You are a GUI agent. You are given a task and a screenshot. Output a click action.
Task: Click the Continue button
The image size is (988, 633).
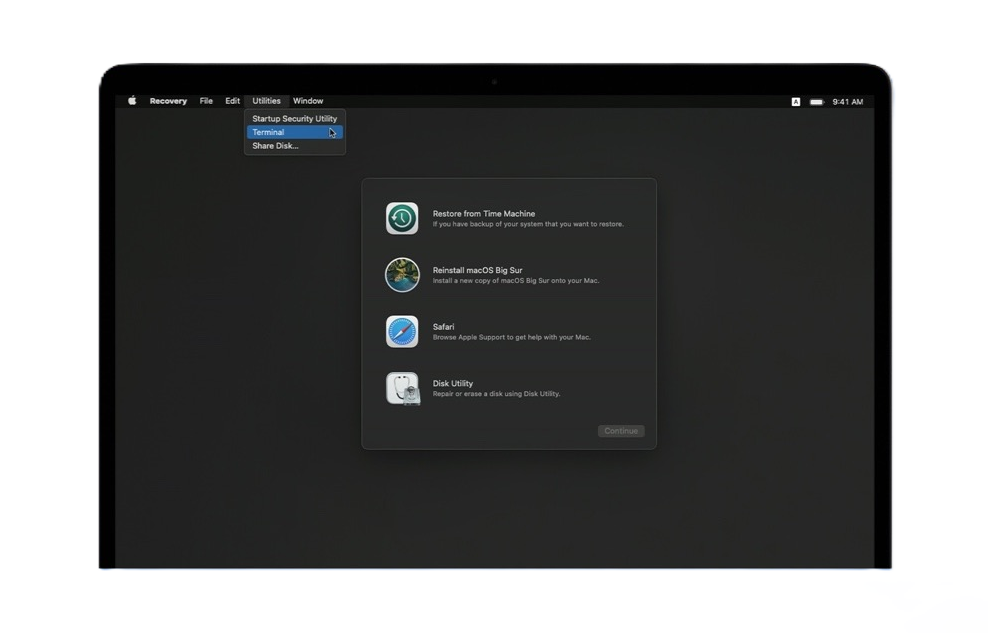(621, 431)
